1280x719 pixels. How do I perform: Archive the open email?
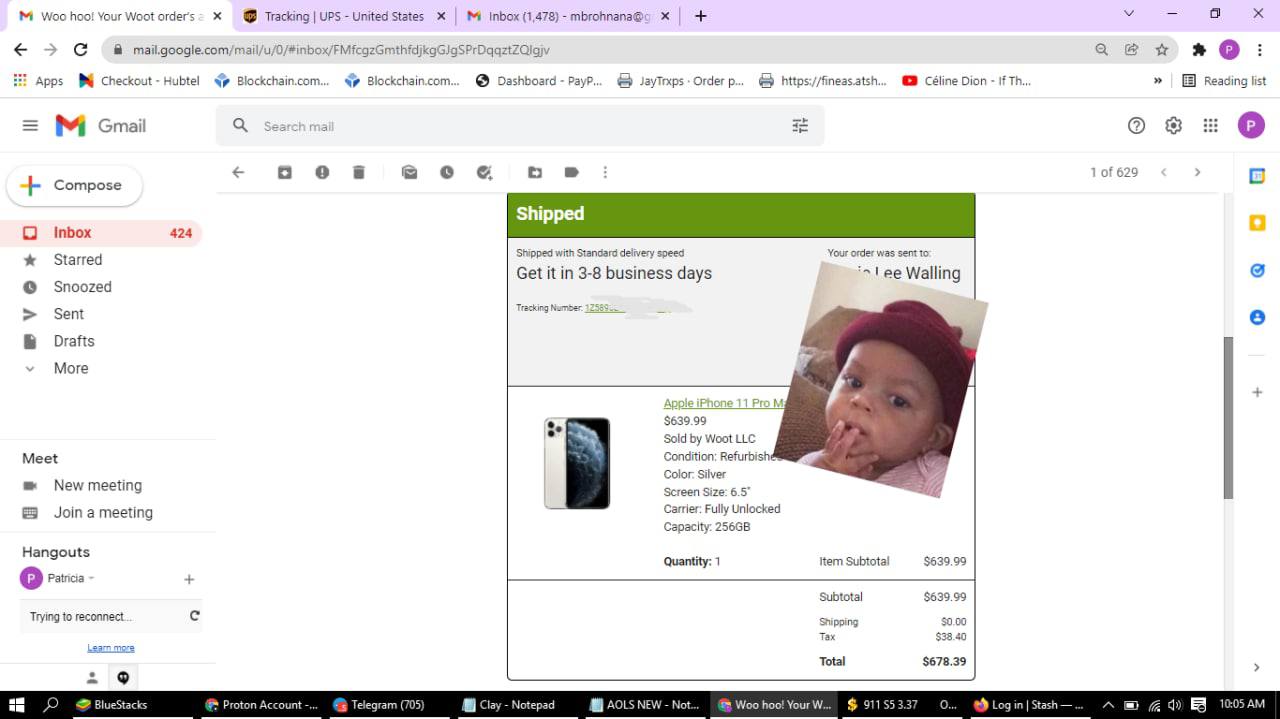pyautogui.click(x=285, y=172)
